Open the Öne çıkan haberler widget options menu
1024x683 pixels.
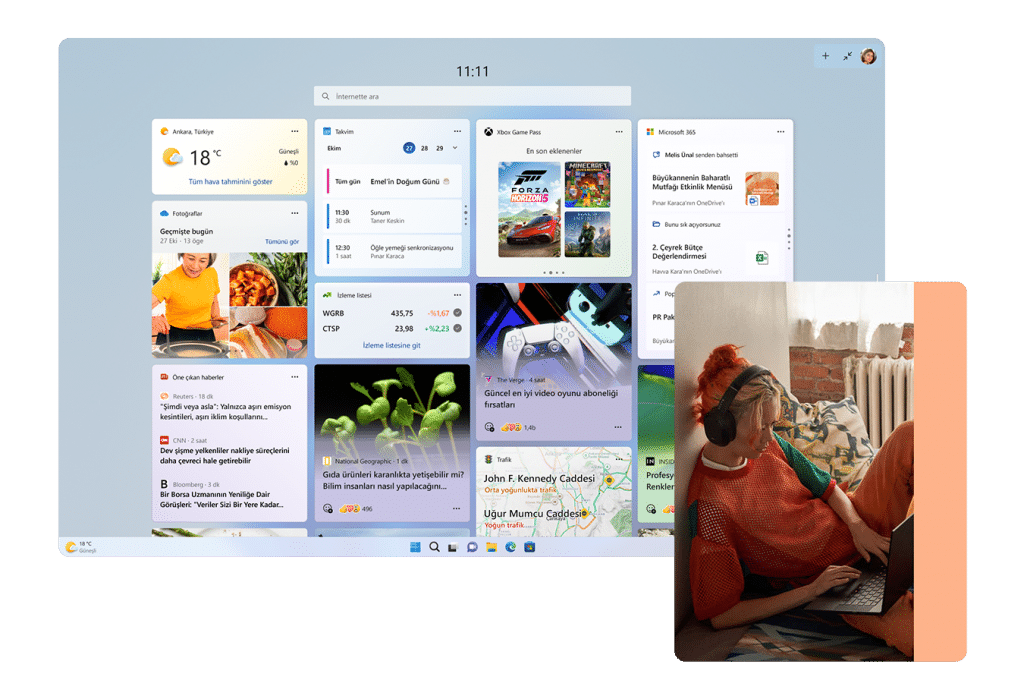(x=295, y=377)
